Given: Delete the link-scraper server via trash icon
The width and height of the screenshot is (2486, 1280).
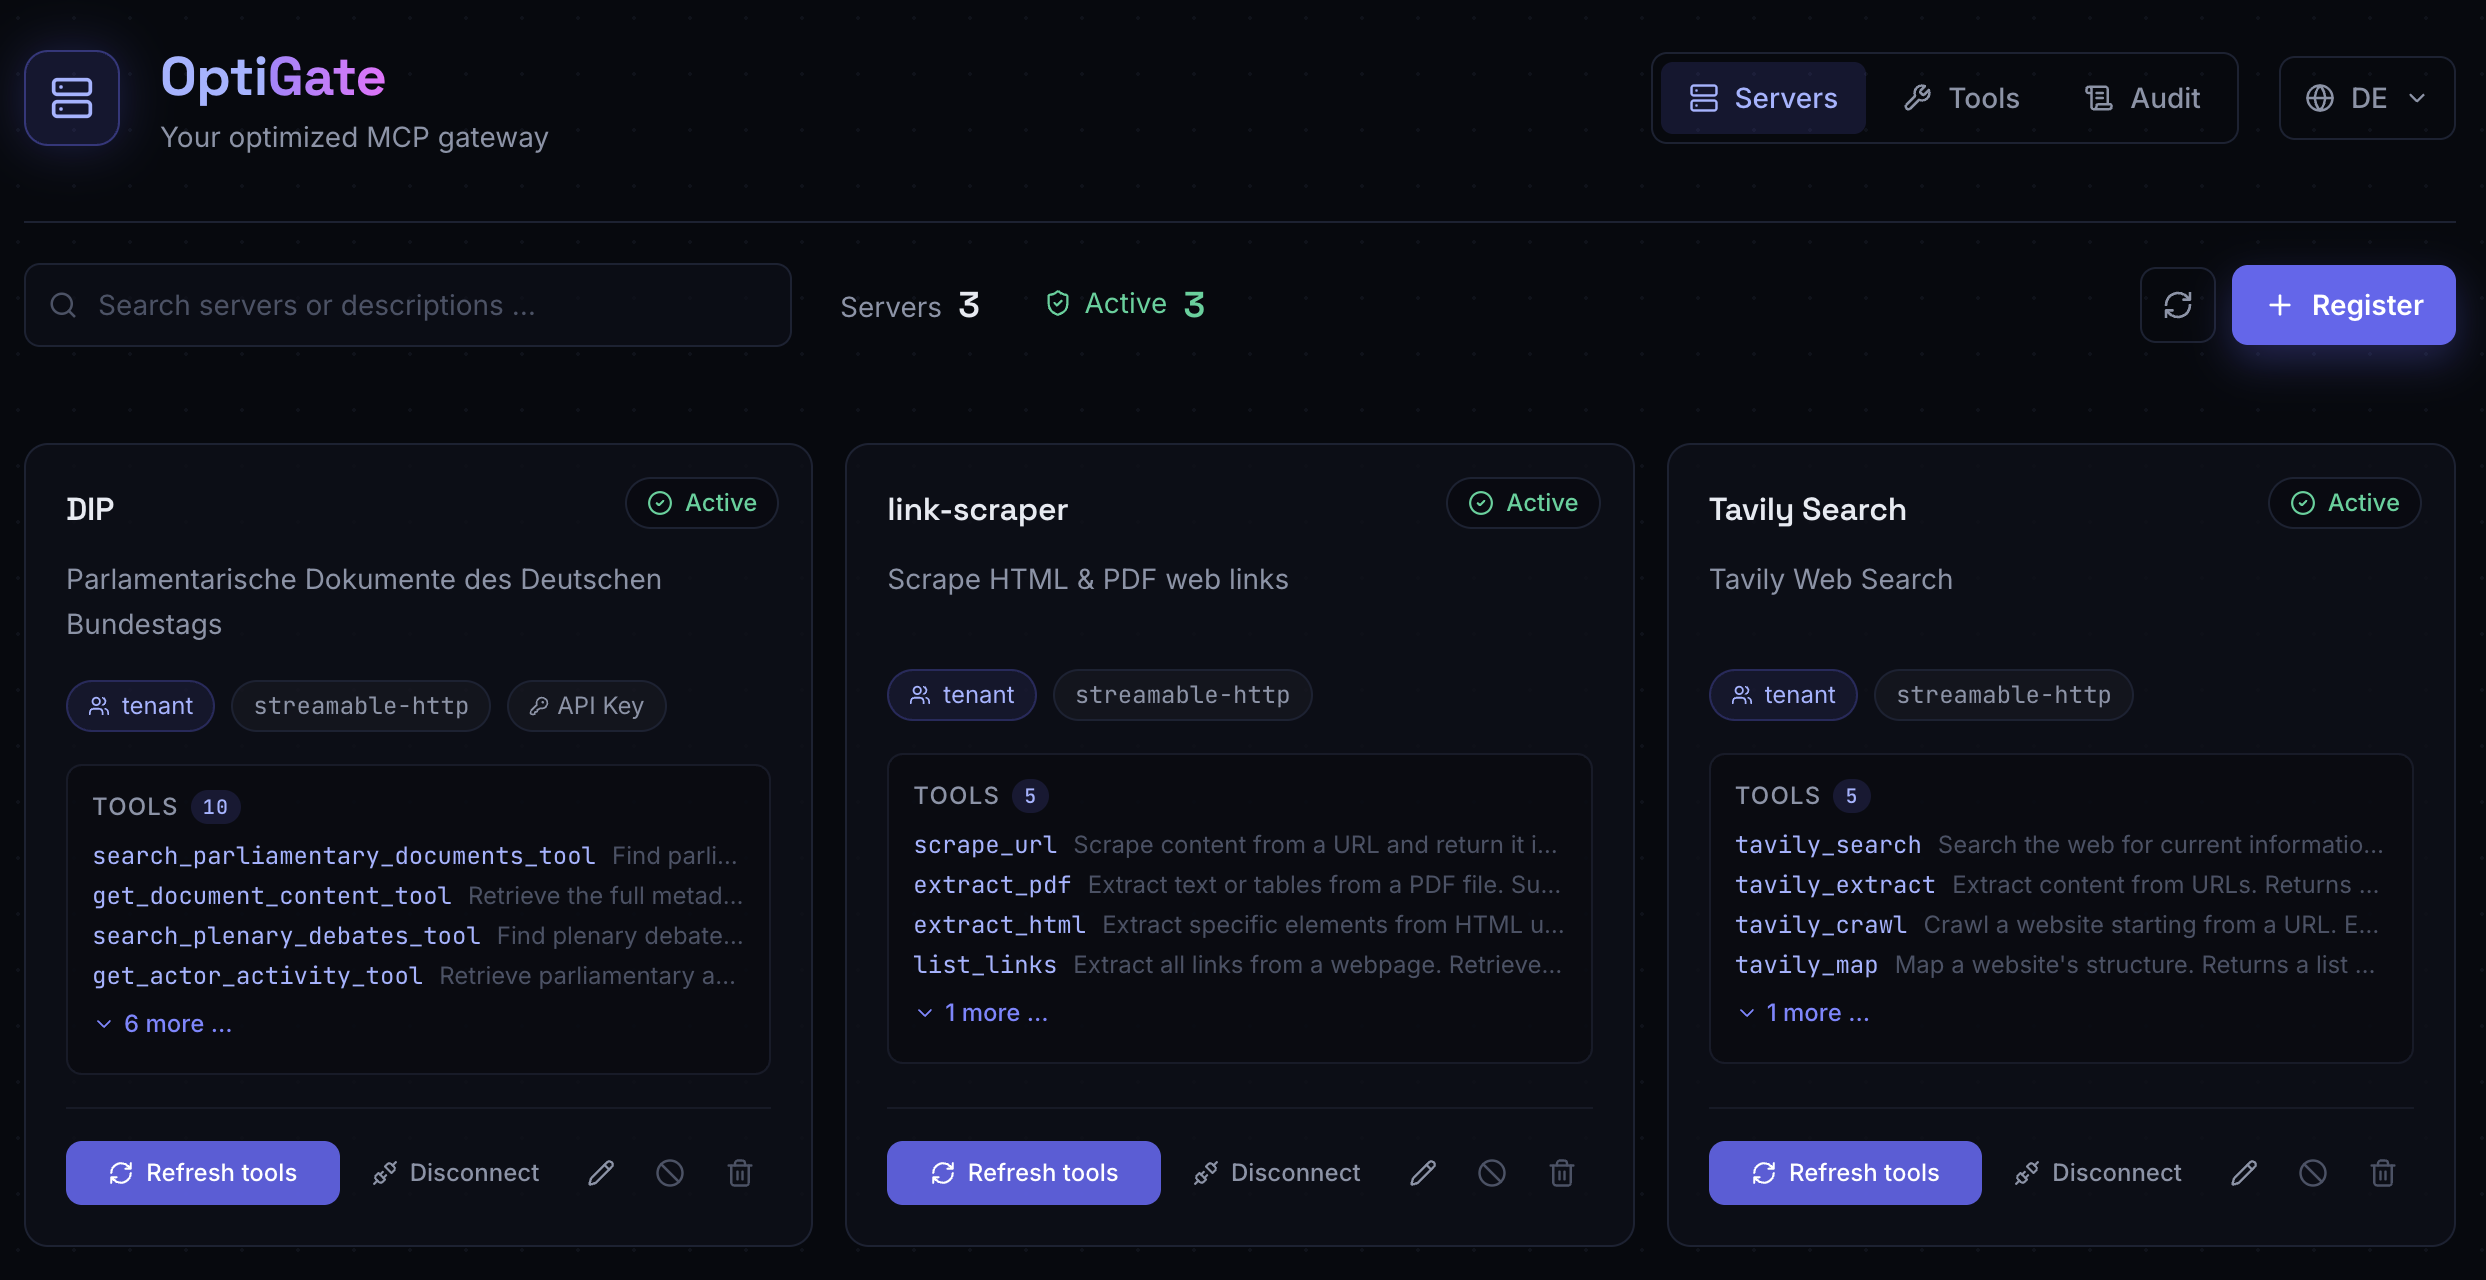Looking at the screenshot, I should click(x=1562, y=1173).
